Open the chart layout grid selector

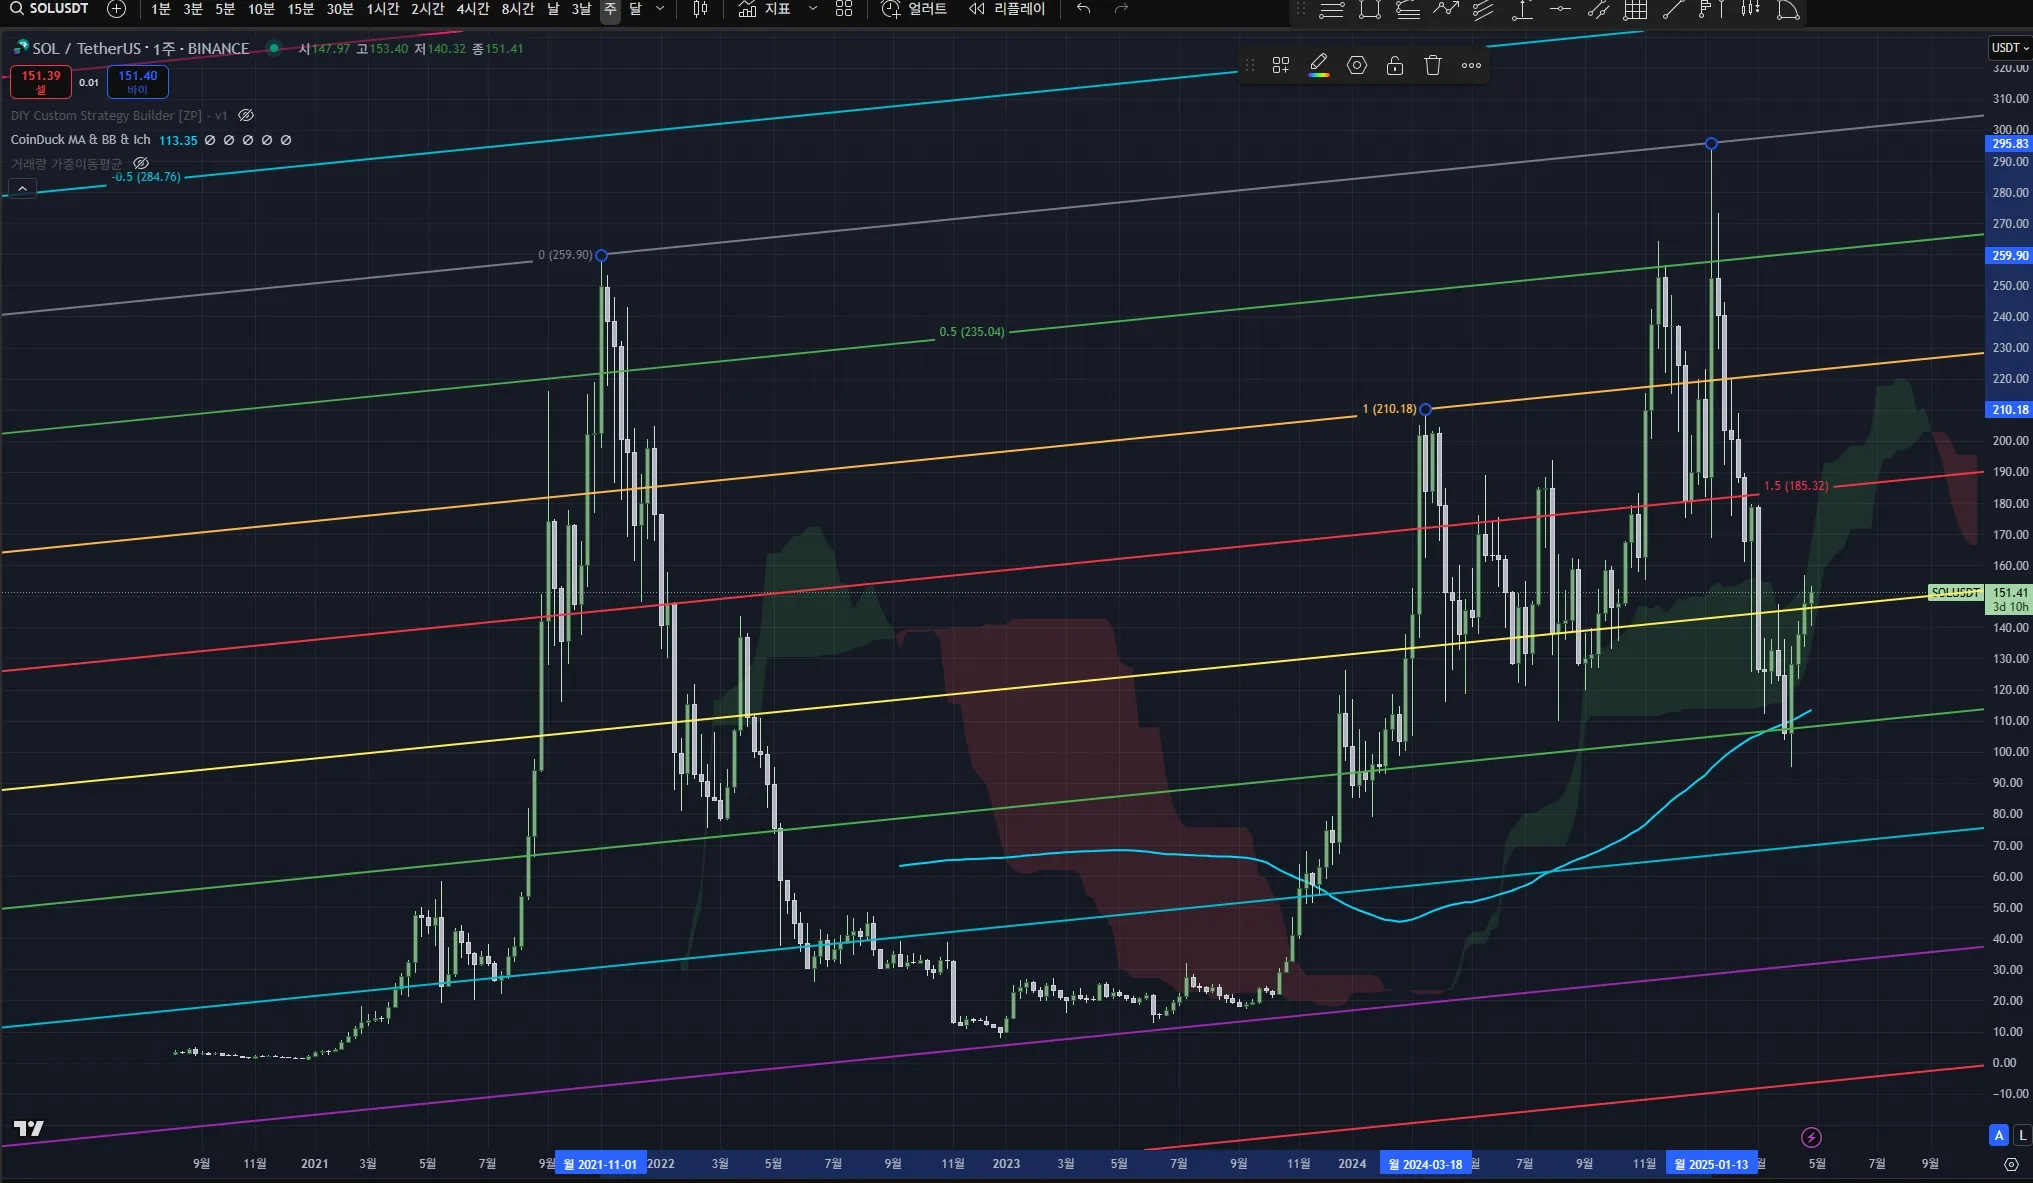pos(844,9)
